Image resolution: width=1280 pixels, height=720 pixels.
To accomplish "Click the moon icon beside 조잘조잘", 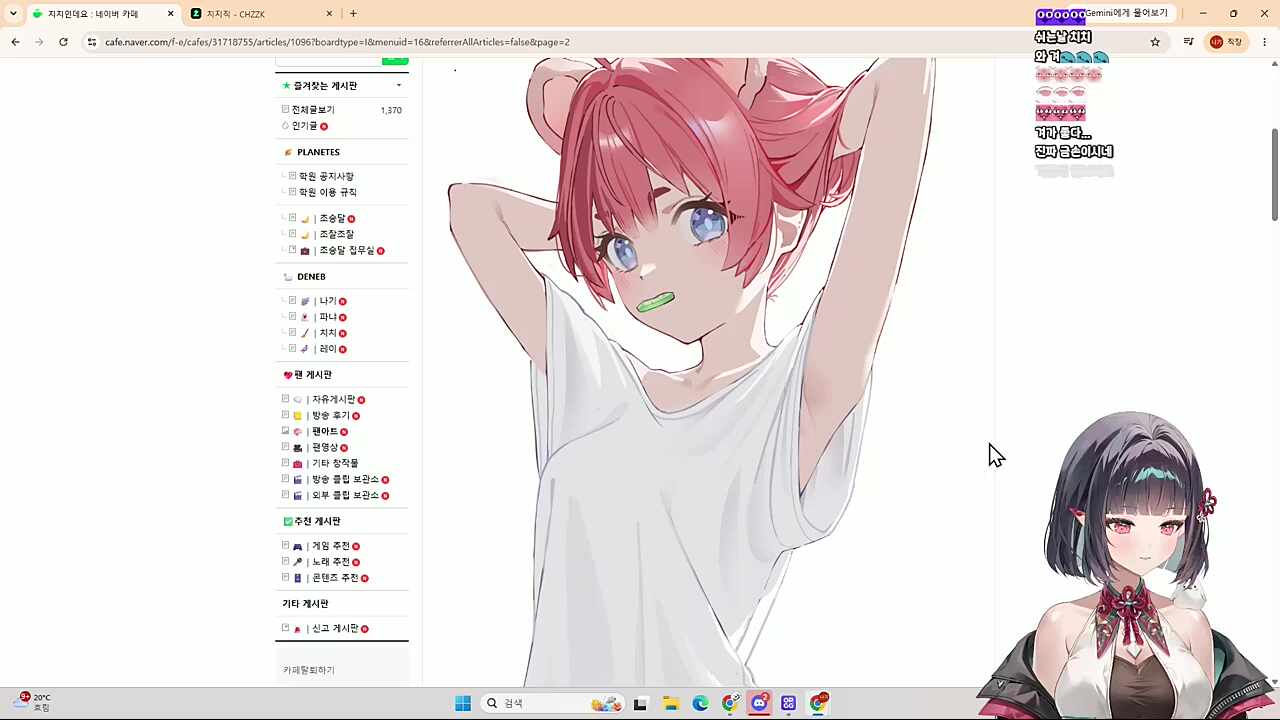I will (305, 235).
